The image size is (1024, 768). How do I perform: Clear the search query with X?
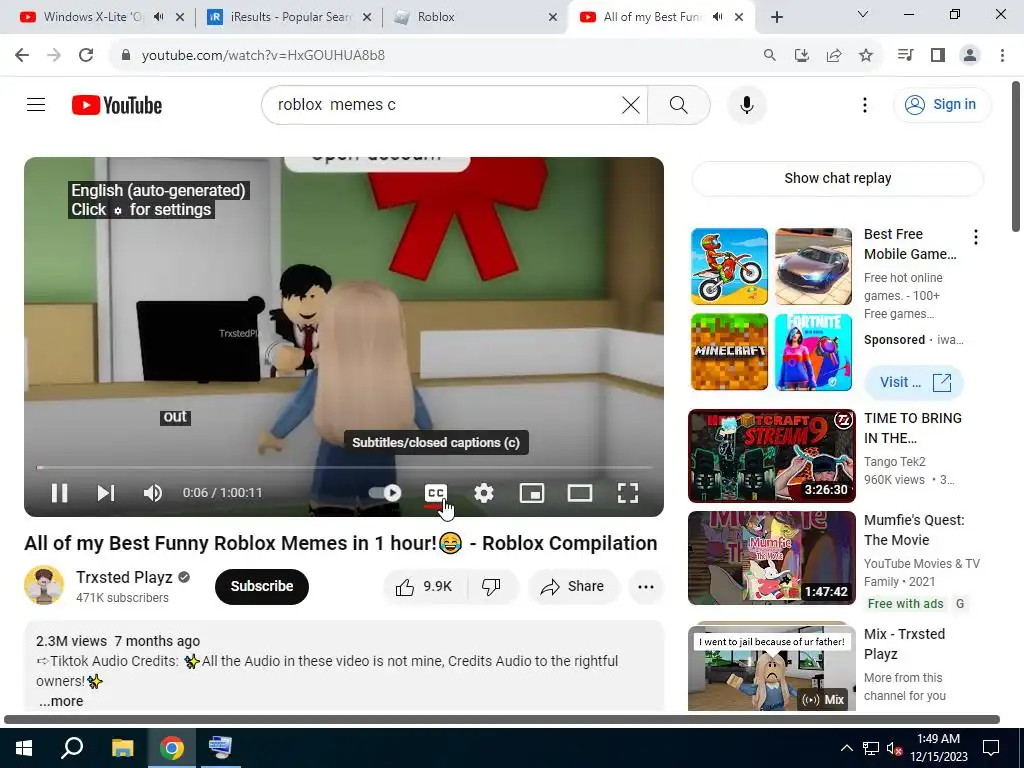pos(631,104)
